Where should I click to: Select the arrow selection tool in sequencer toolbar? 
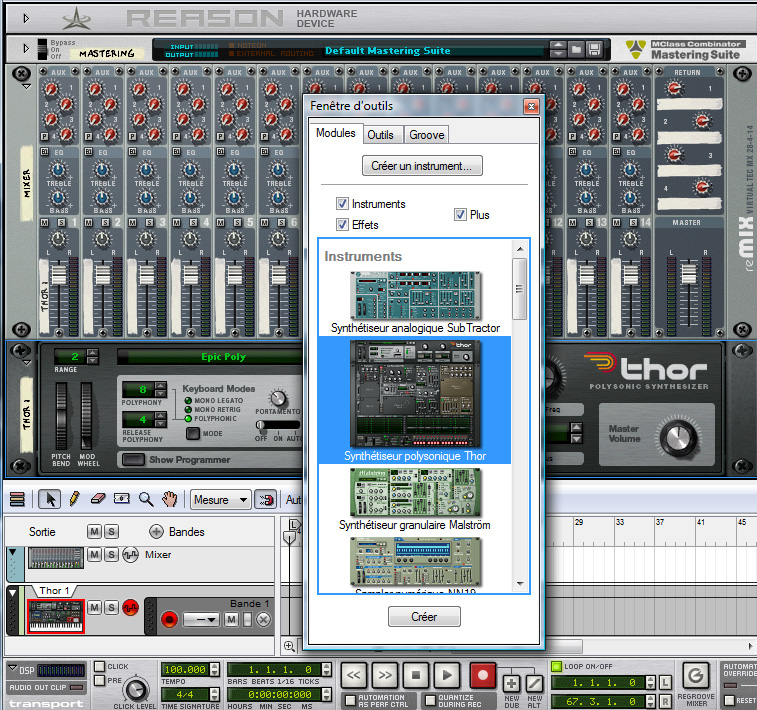(x=49, y=499)
